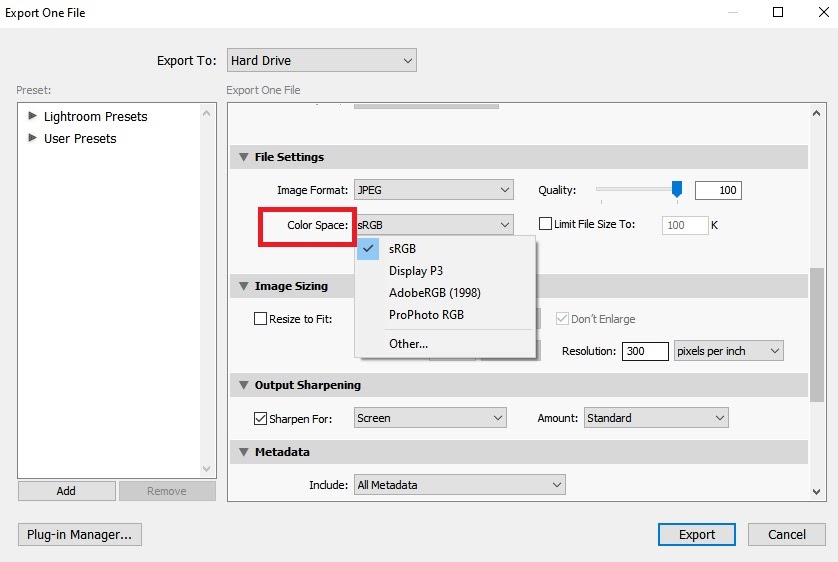The image size is (838, 562).
Task: Collapse the Metadata section
Action: 244,452
